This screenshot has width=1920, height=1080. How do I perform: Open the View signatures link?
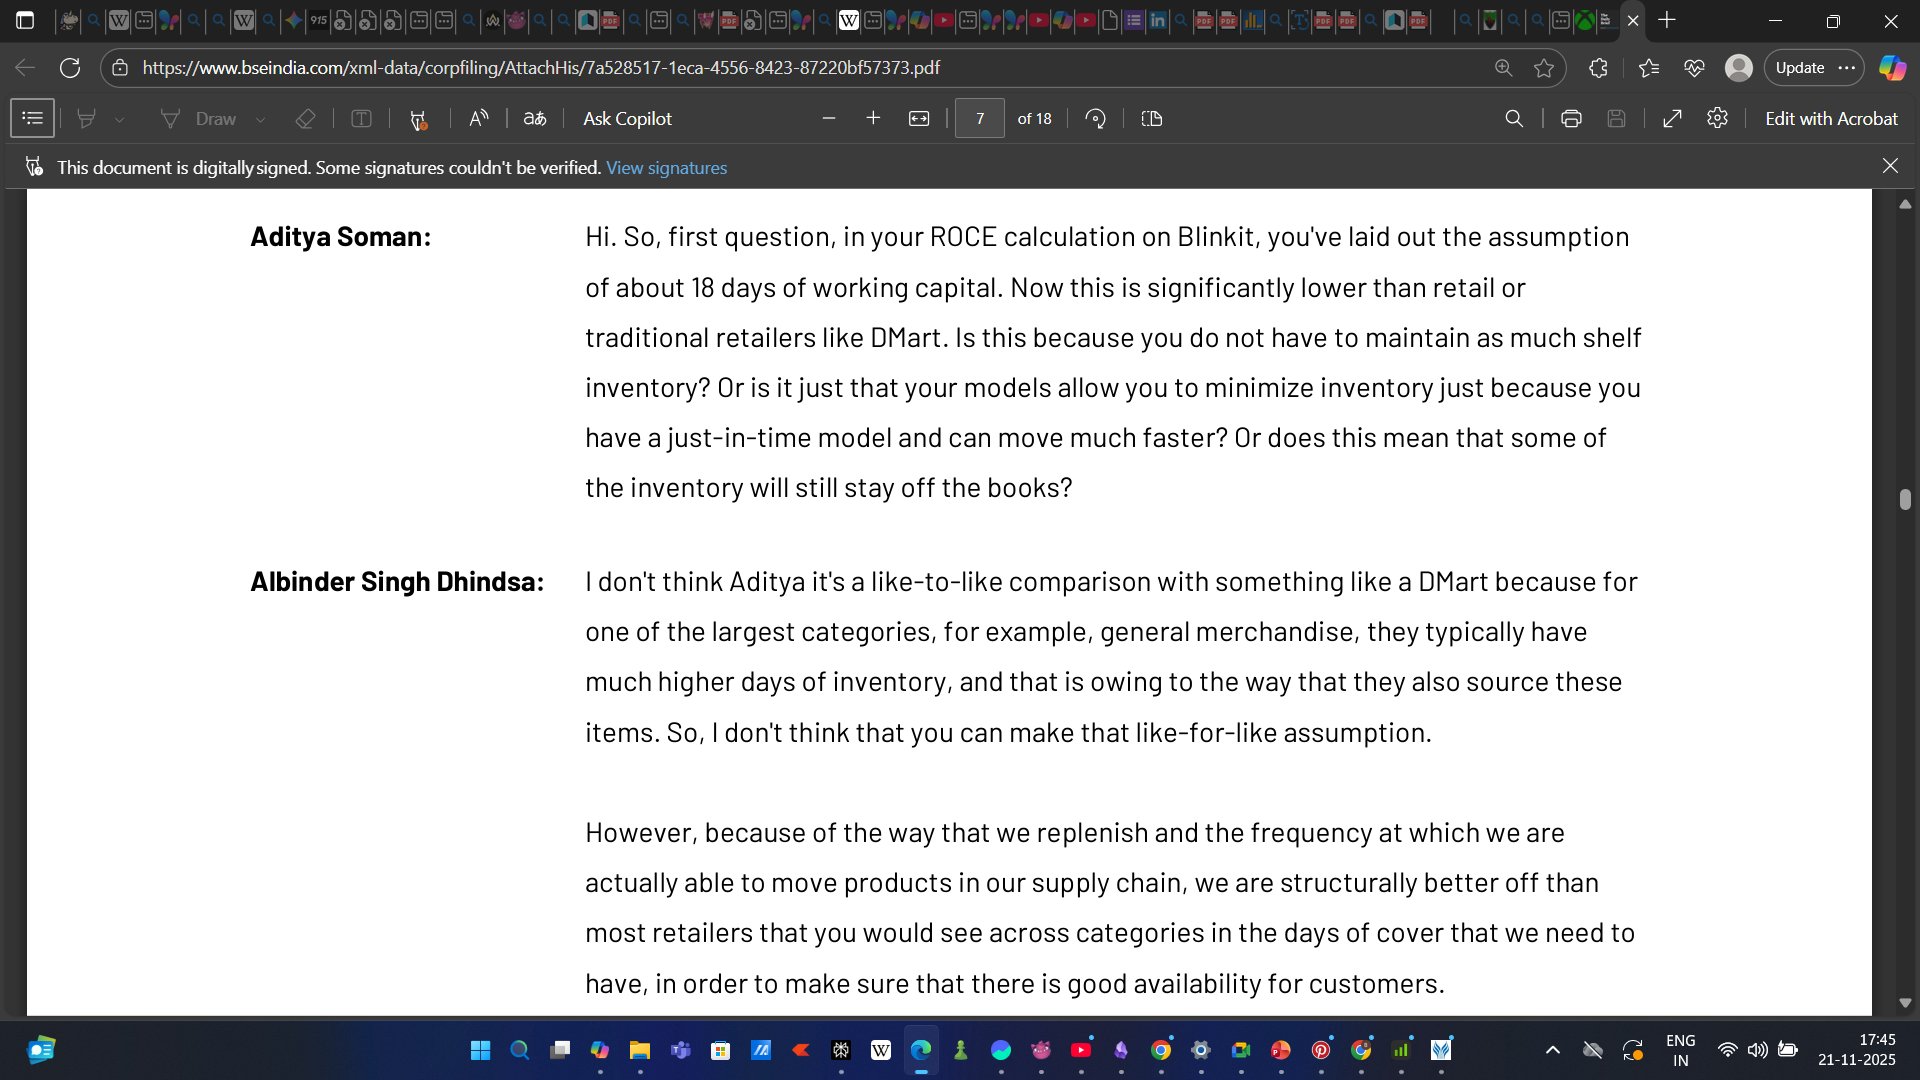(666, 167)
